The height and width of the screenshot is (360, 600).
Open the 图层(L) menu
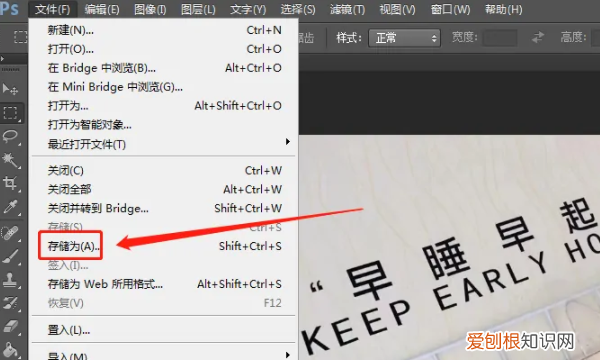[198, 9]
